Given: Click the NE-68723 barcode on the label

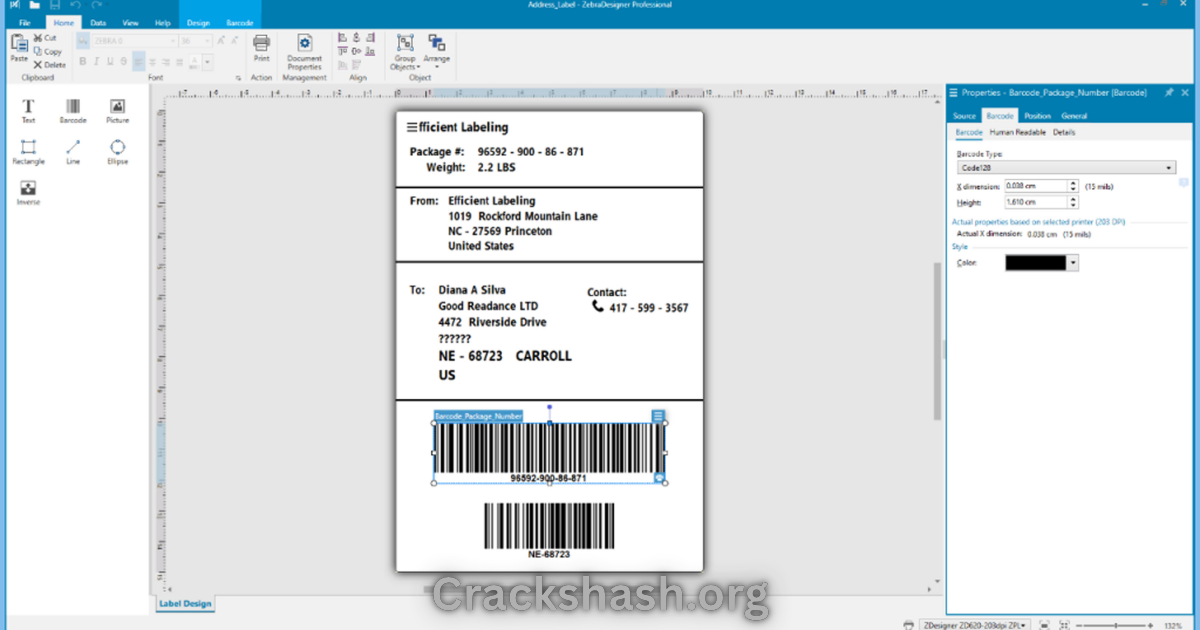Looking at the screenshot, I should coord(549,530).
